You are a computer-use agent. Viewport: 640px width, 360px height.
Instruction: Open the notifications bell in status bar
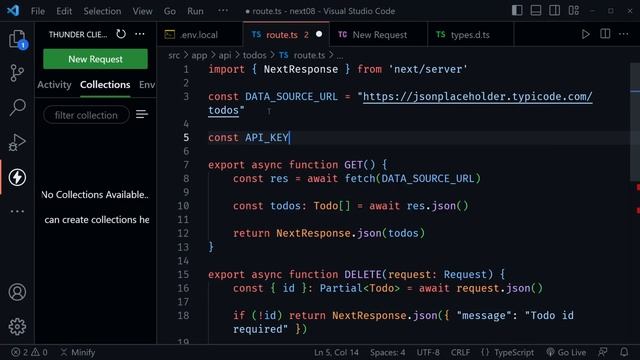pos(624,352)
